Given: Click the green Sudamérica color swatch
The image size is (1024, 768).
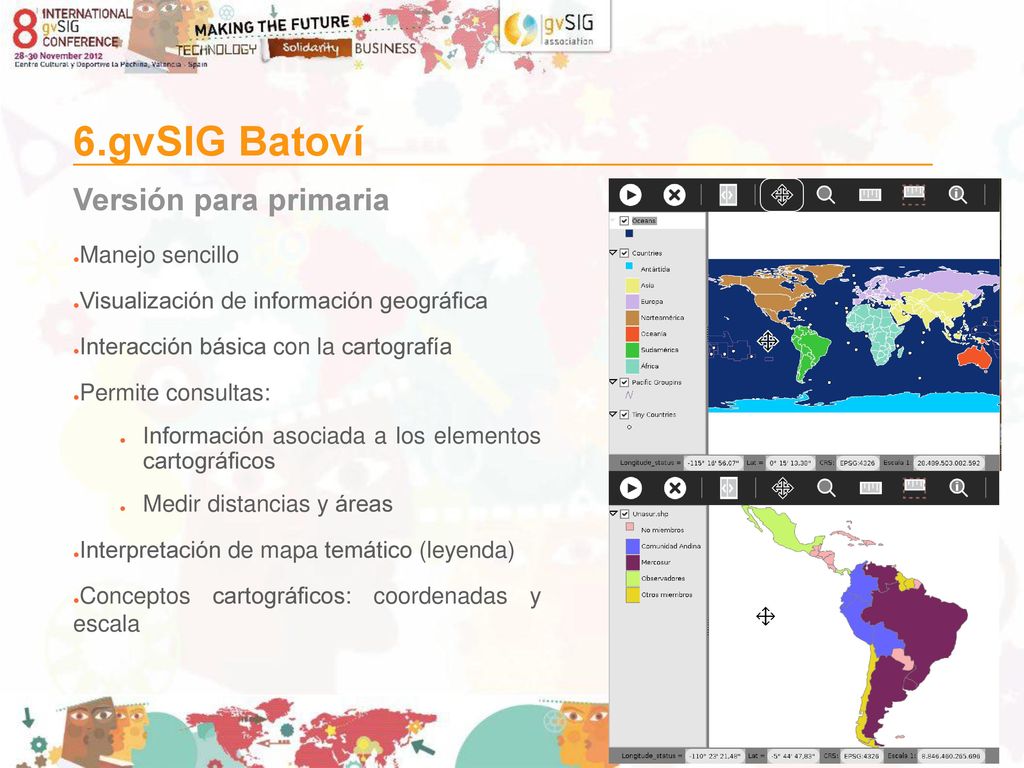Looking at the screenshot, I should click(632, 350).
